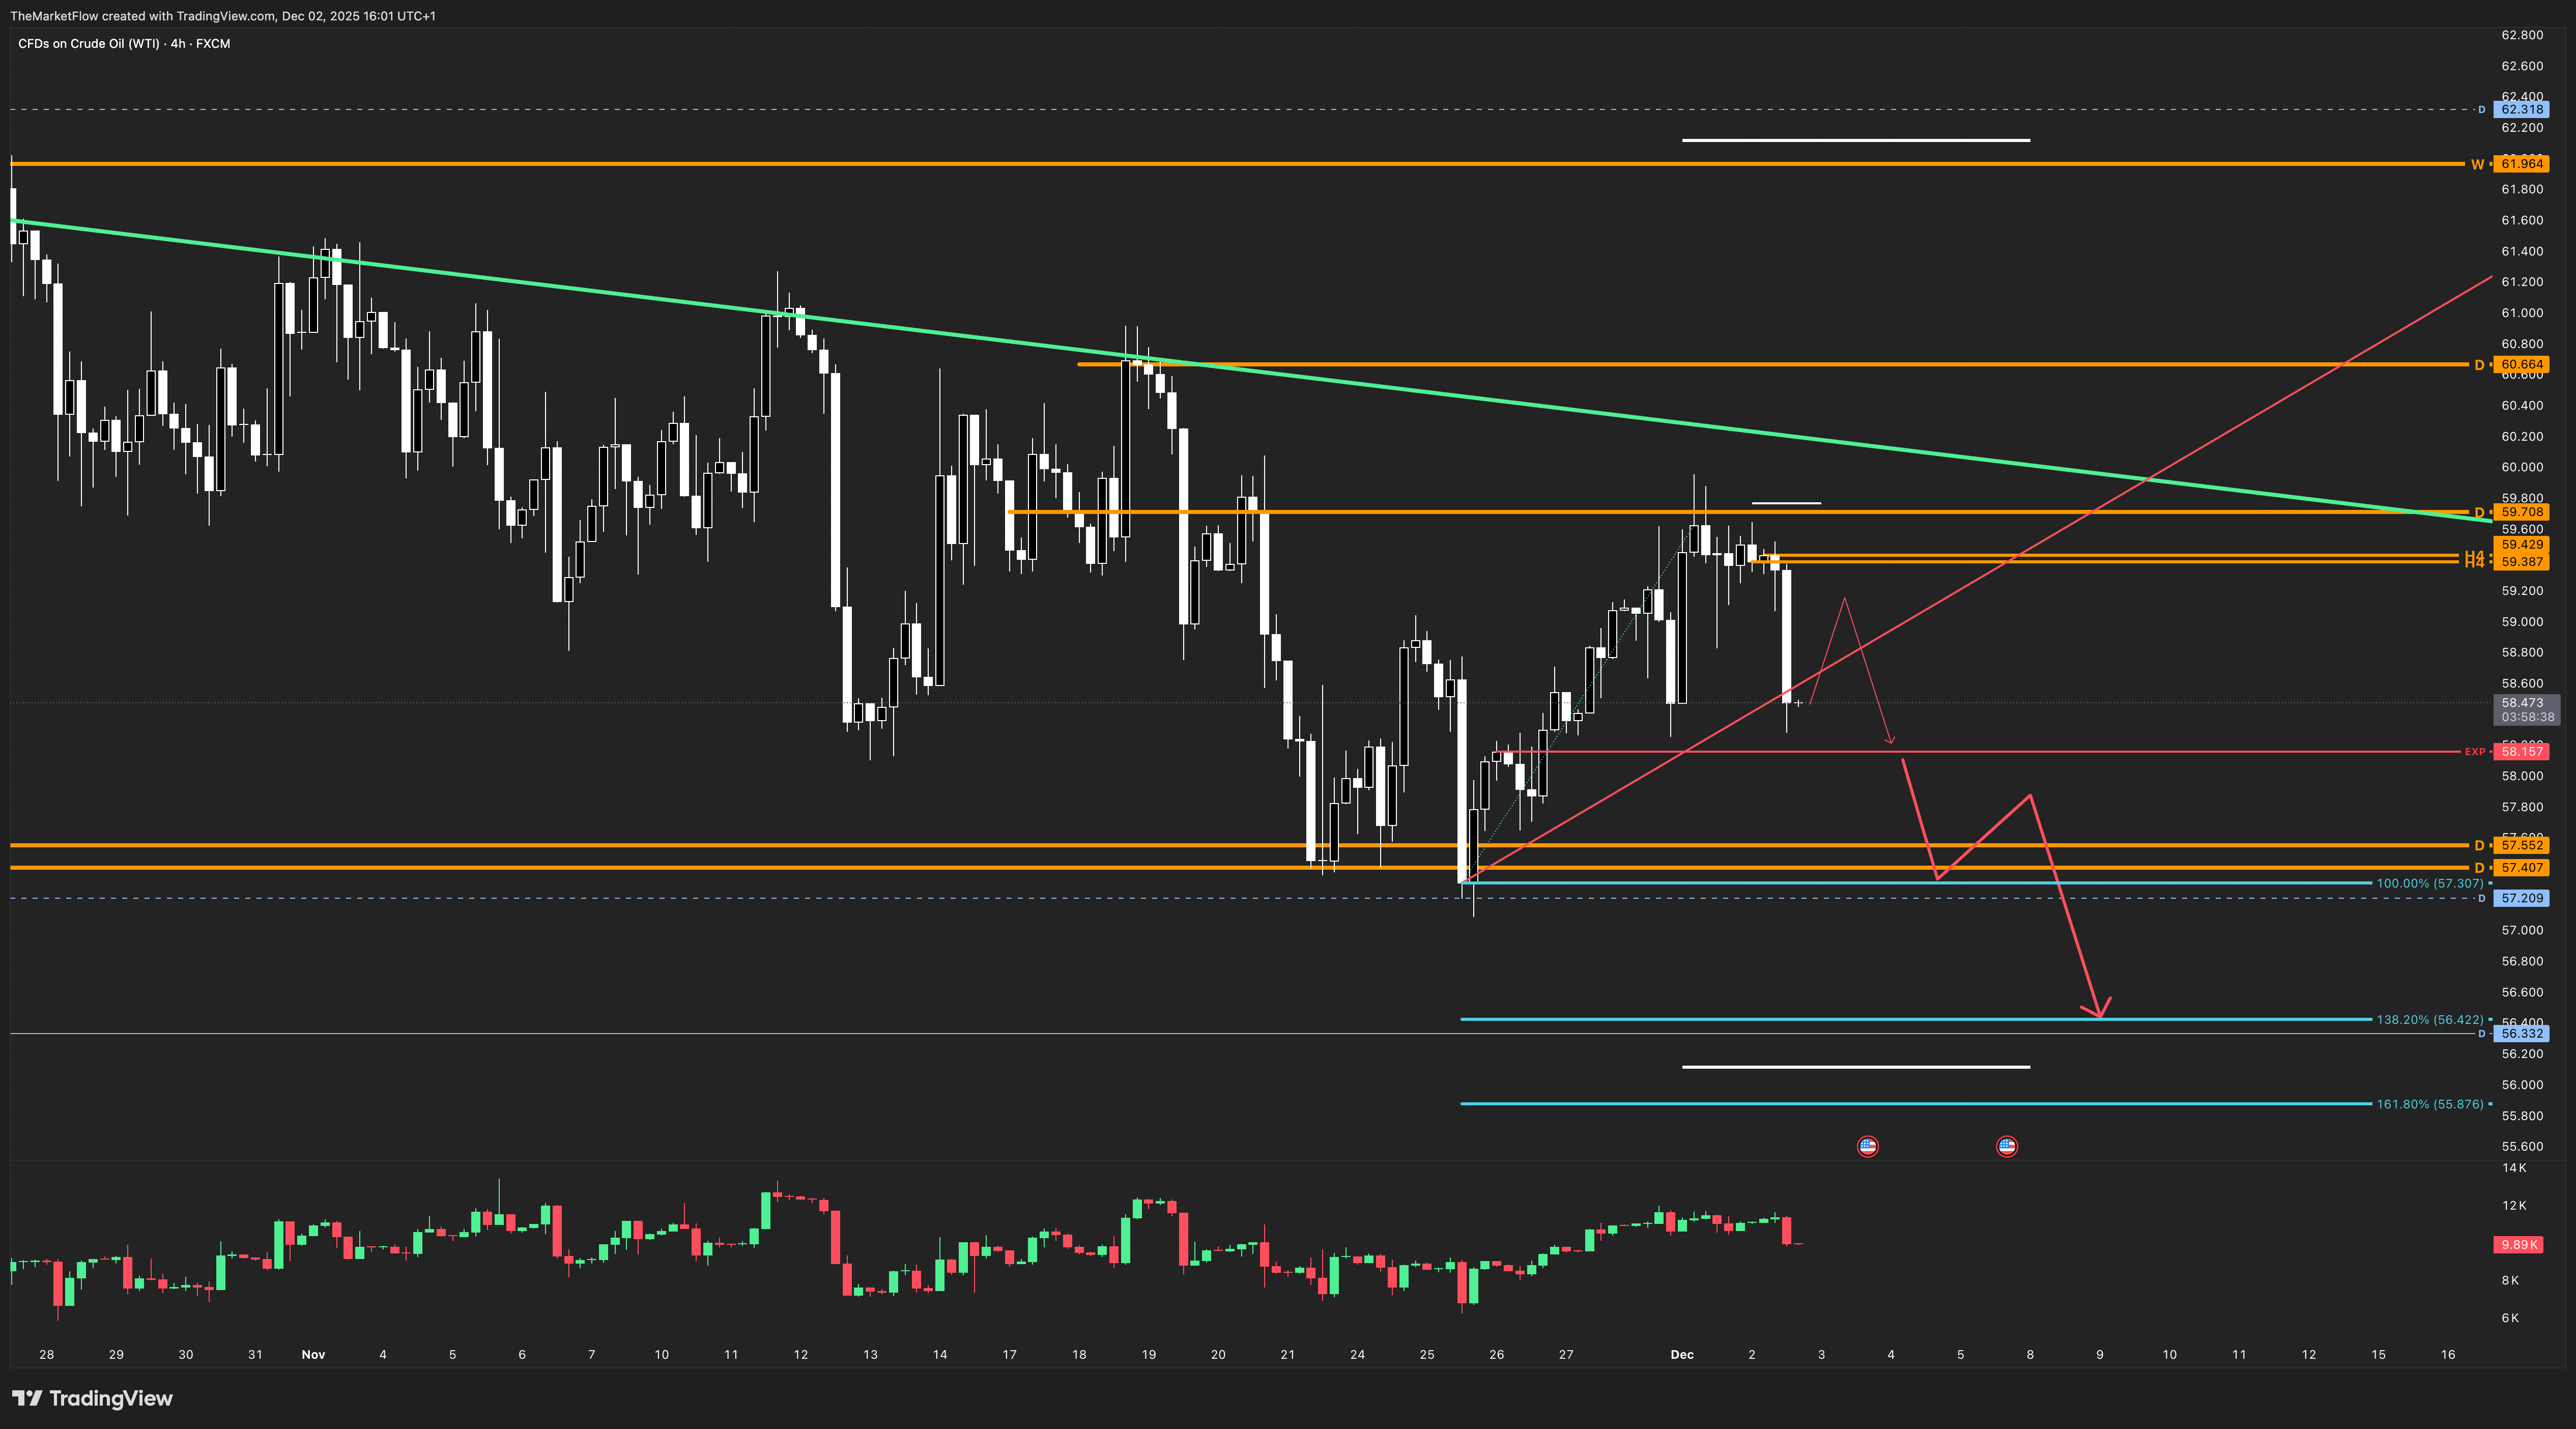Select the orange 59.708 daily level label
The width and height of the screenshot is (2576, 1429).
click(x=2522, y=512)
